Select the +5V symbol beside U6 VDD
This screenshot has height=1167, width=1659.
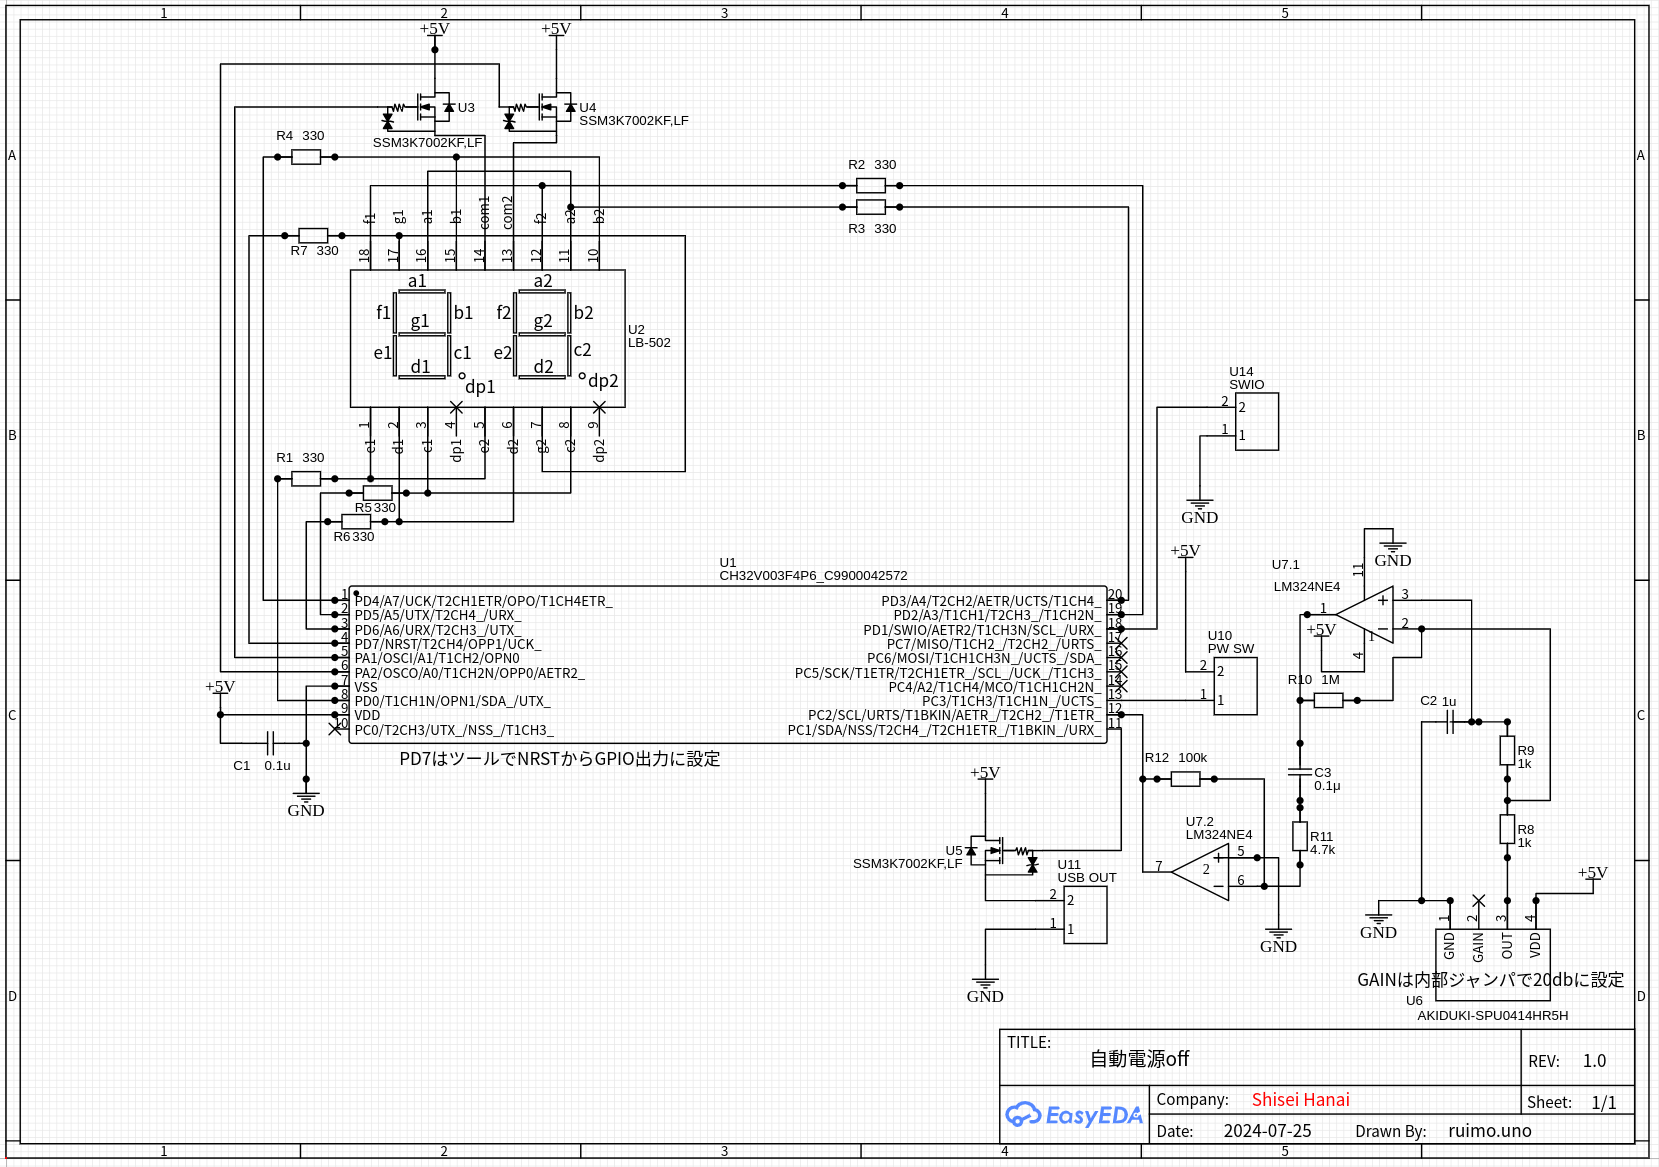[1593, 873]
